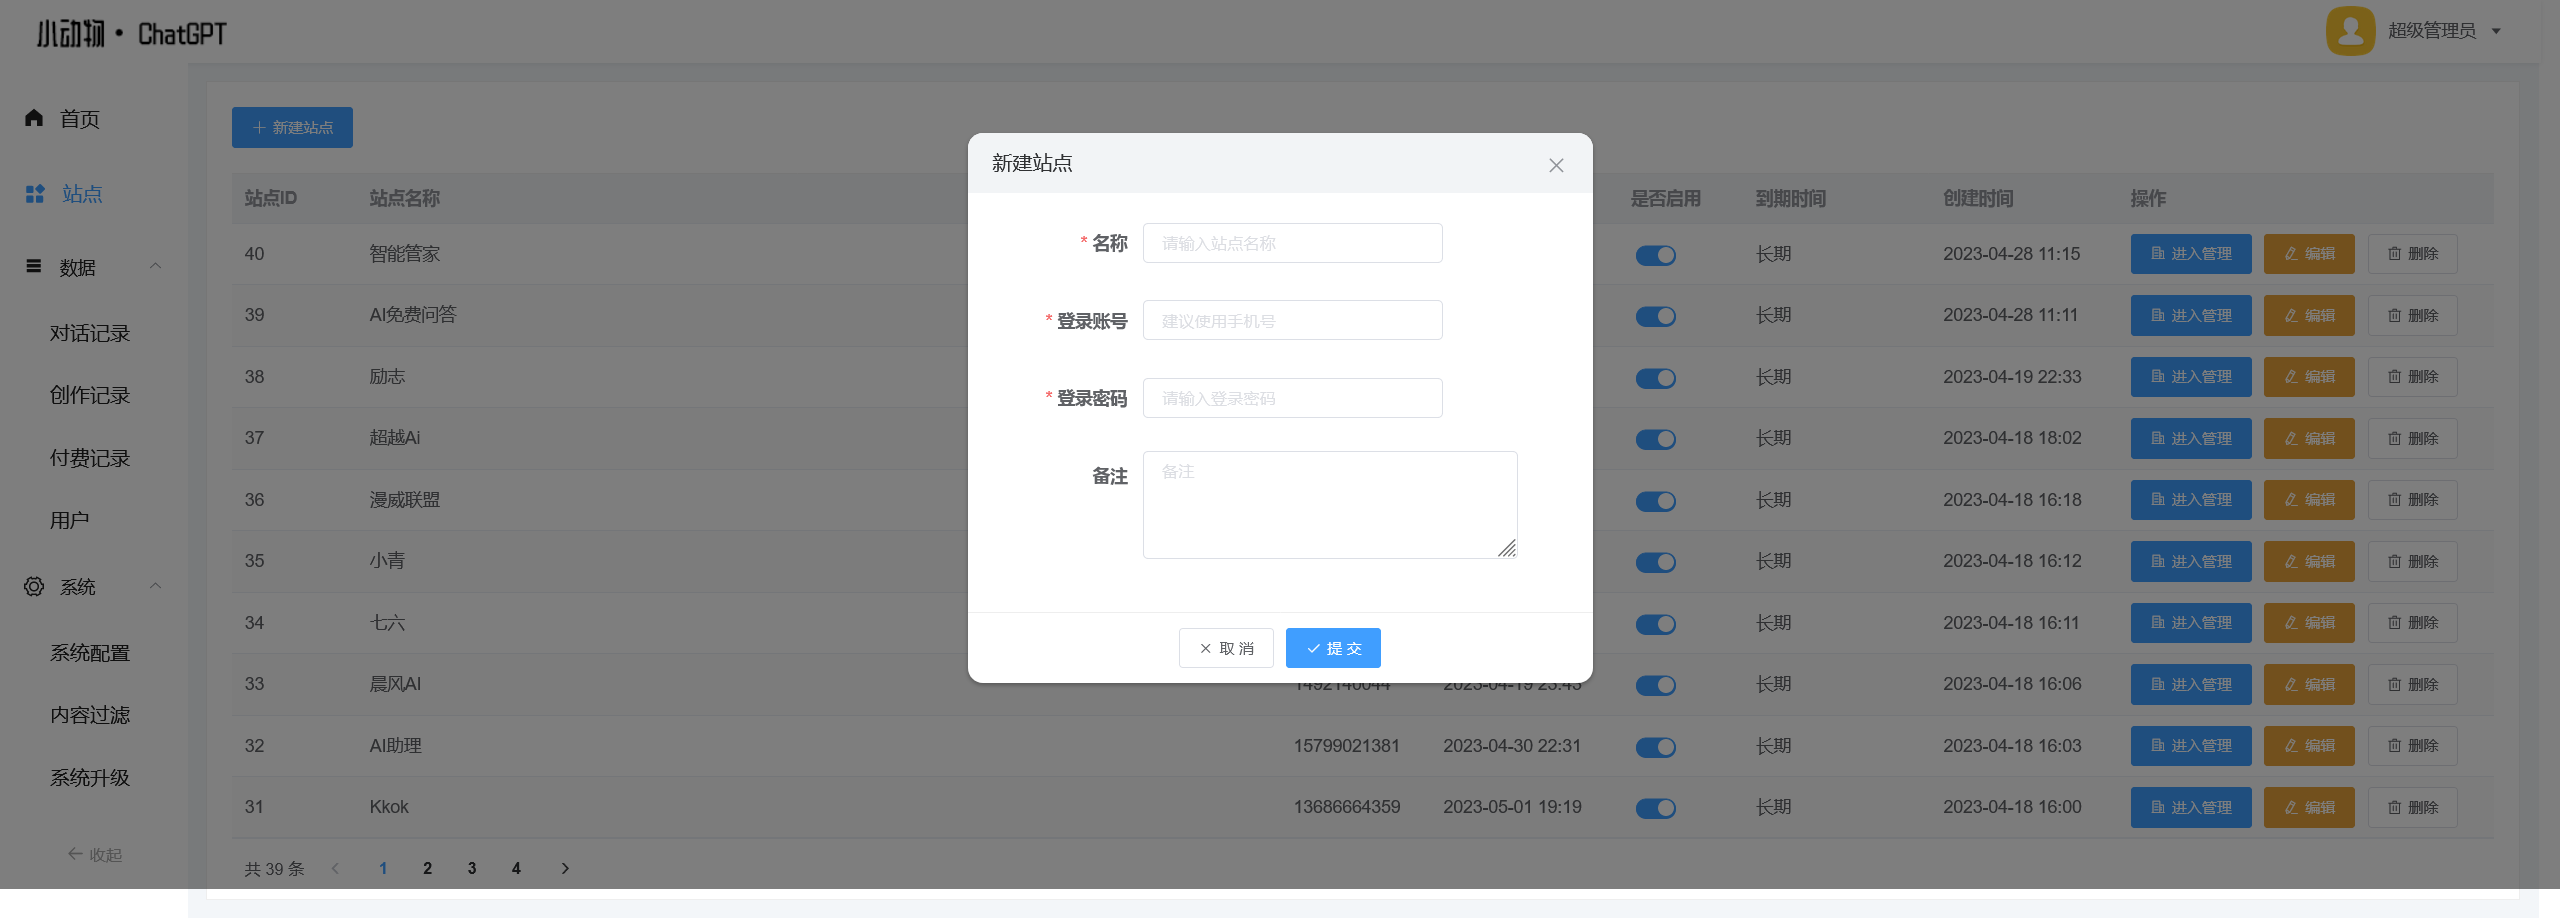The height and width of the screenshot is (918, 2560).
Task: Click the 删除 trash icon for site AI助理
Action: pos(2394,745)
